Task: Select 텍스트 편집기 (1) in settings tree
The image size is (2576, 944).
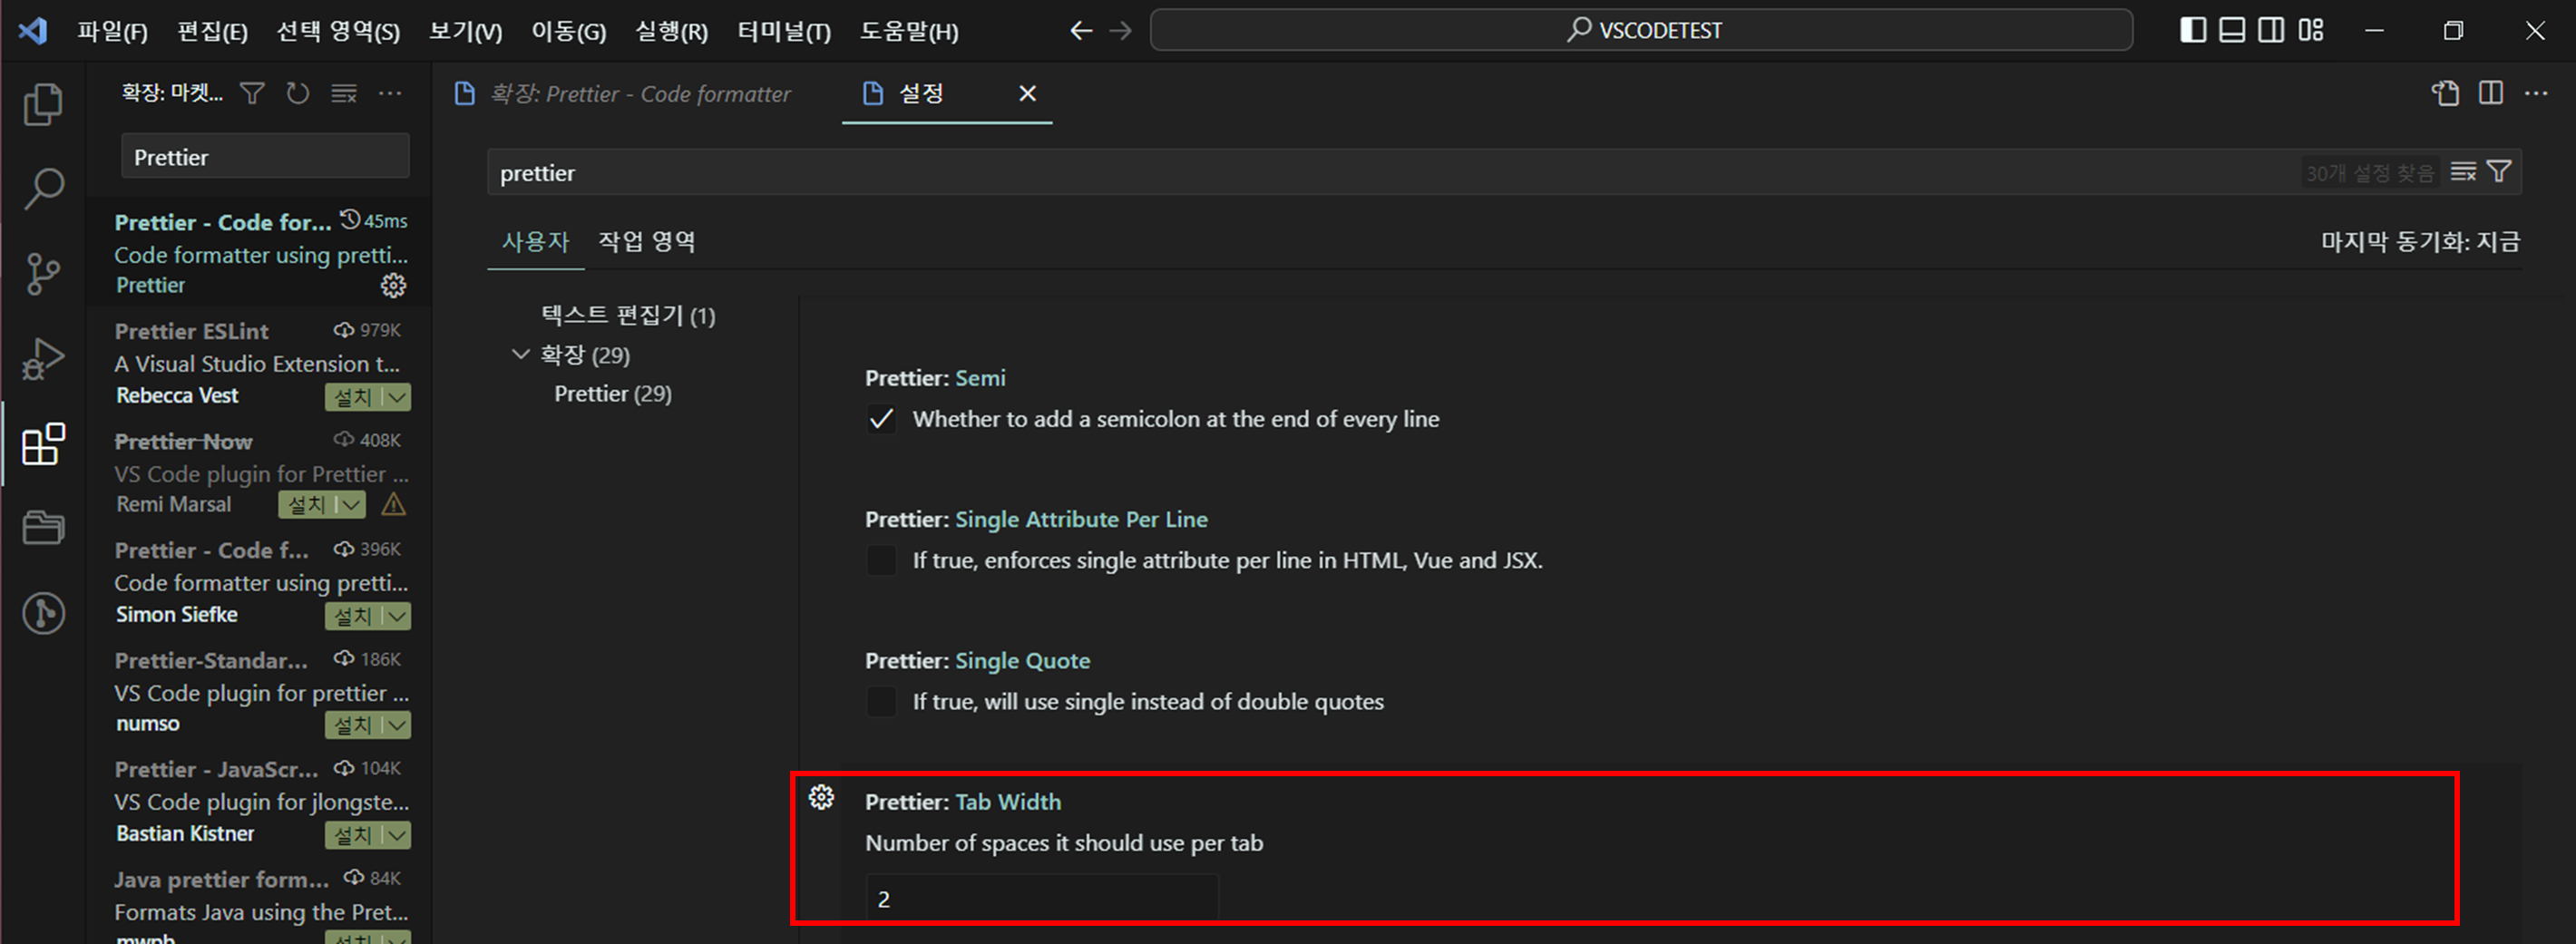Action: [x=628, y=316]
